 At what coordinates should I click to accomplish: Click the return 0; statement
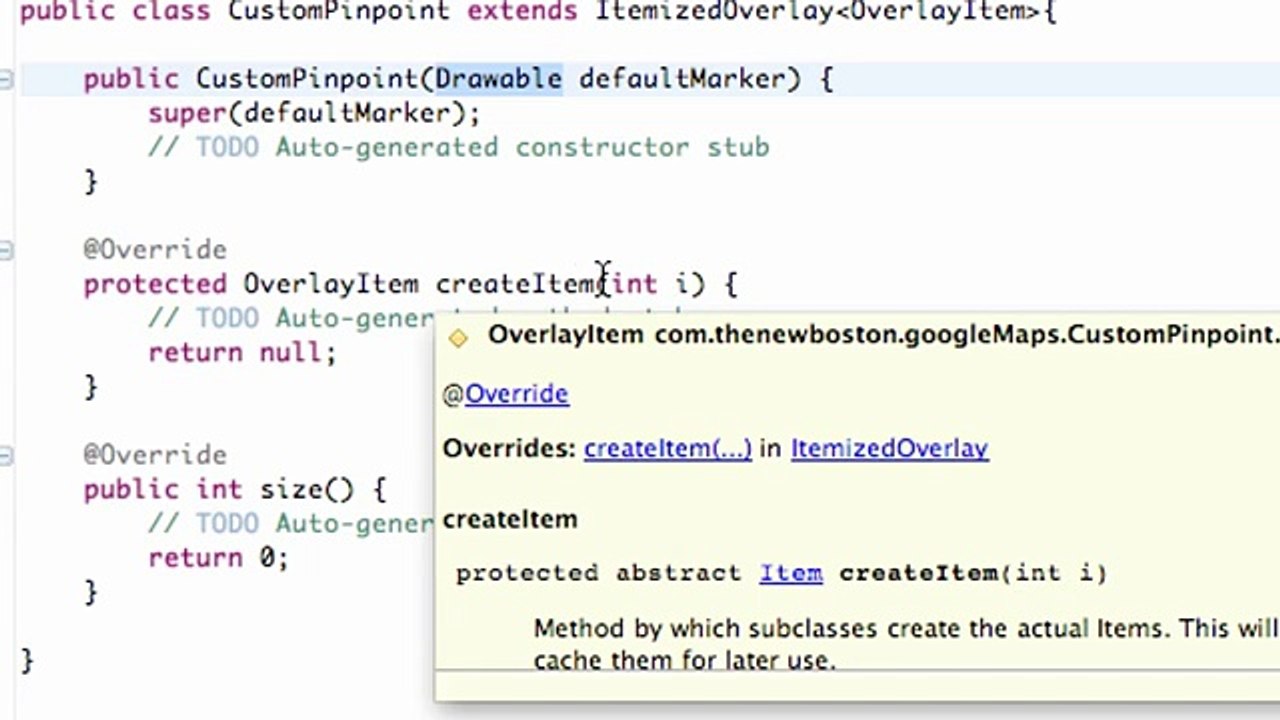(218, 558)
